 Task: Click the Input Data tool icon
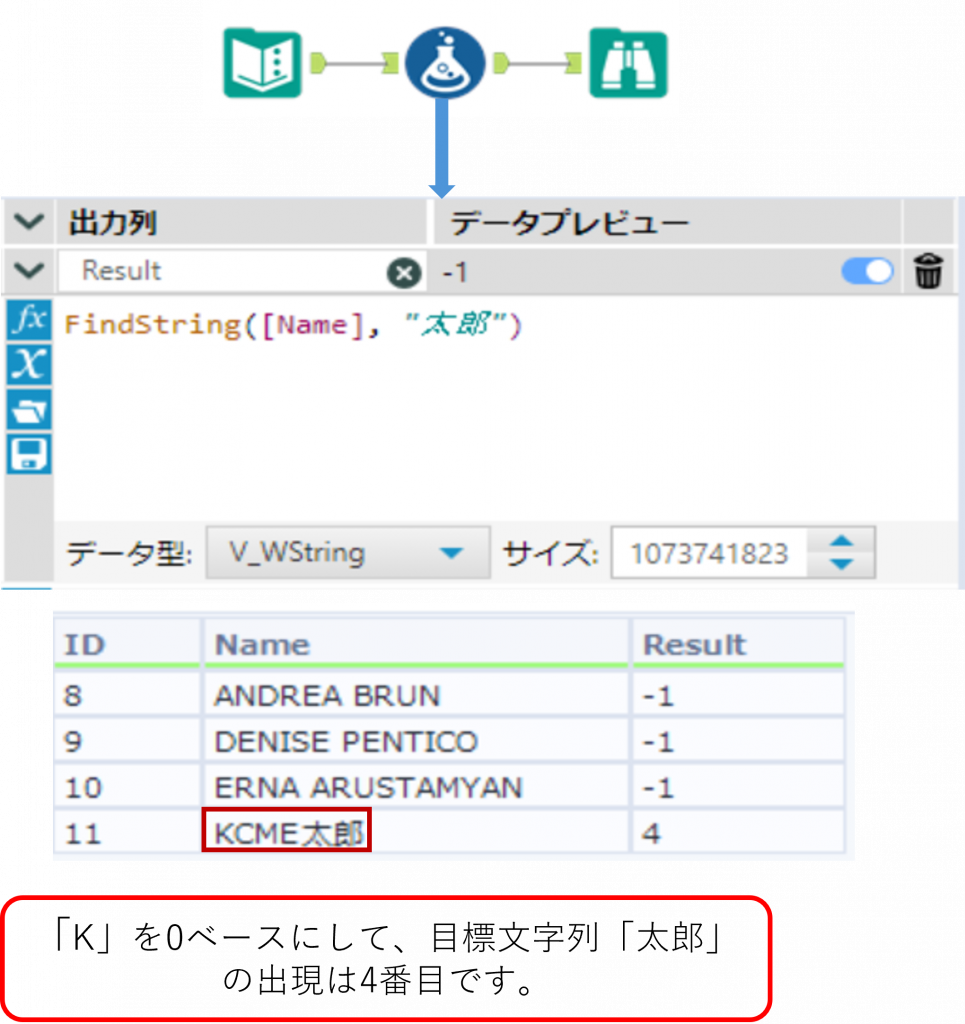coord(262,64)
